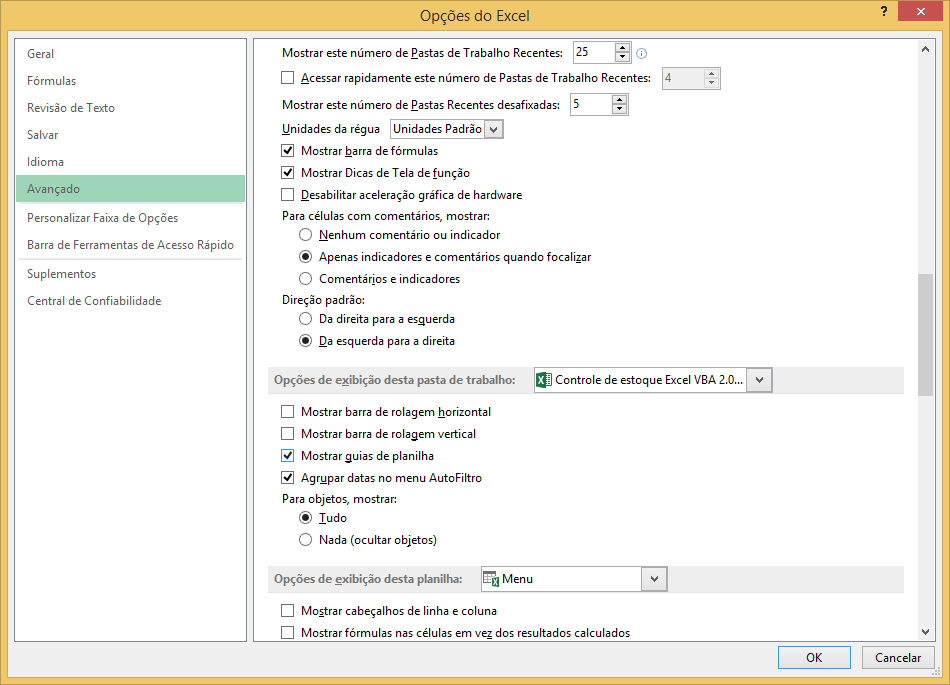This screenshot has height=685, width=950.
Task: Select Tudo for objects display
Action: (306, 518)
